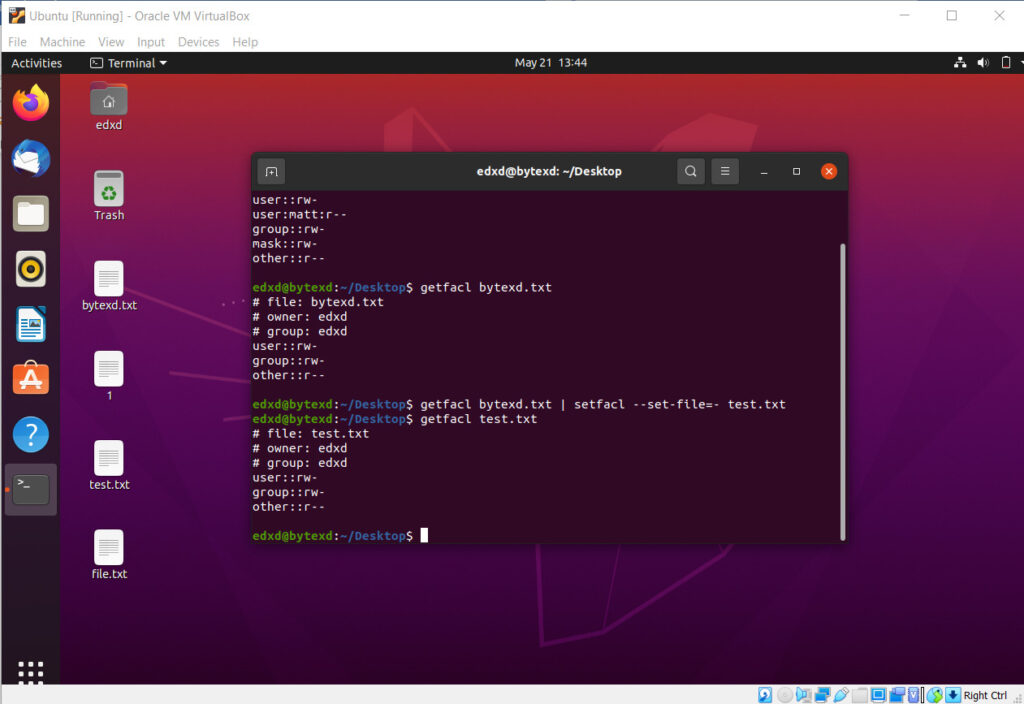Image resolution: width=1024 pixels, height=704 pixels.
Task: Select the bytexd.txt desktop file
Action: tap(109, 286)
